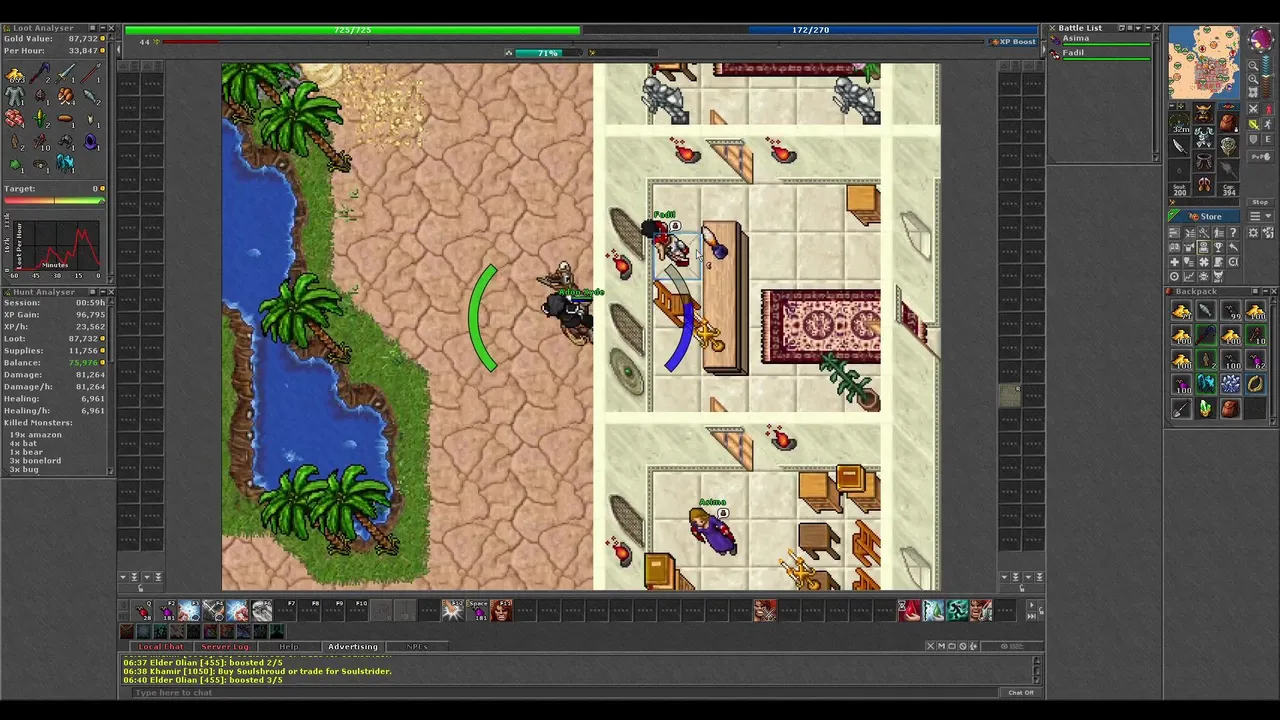Open the options gear icon

pos(1253,233)
